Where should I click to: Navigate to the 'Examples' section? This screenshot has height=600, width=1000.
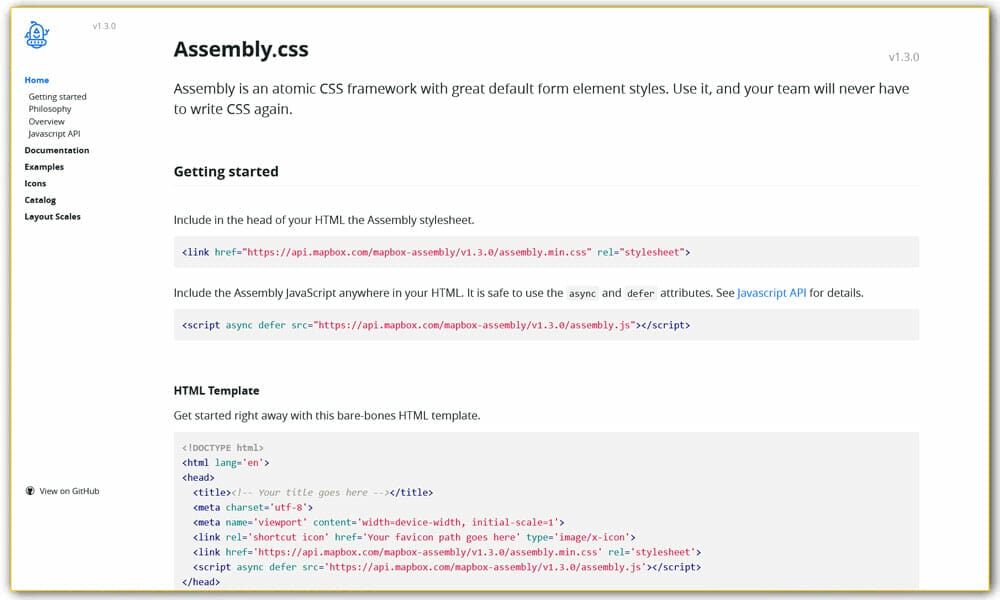44,167
